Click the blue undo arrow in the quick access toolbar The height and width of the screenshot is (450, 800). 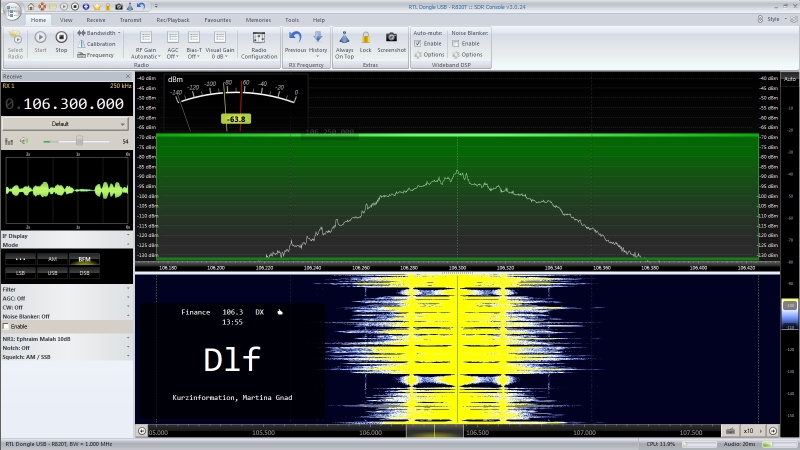[x=141, y=7]
